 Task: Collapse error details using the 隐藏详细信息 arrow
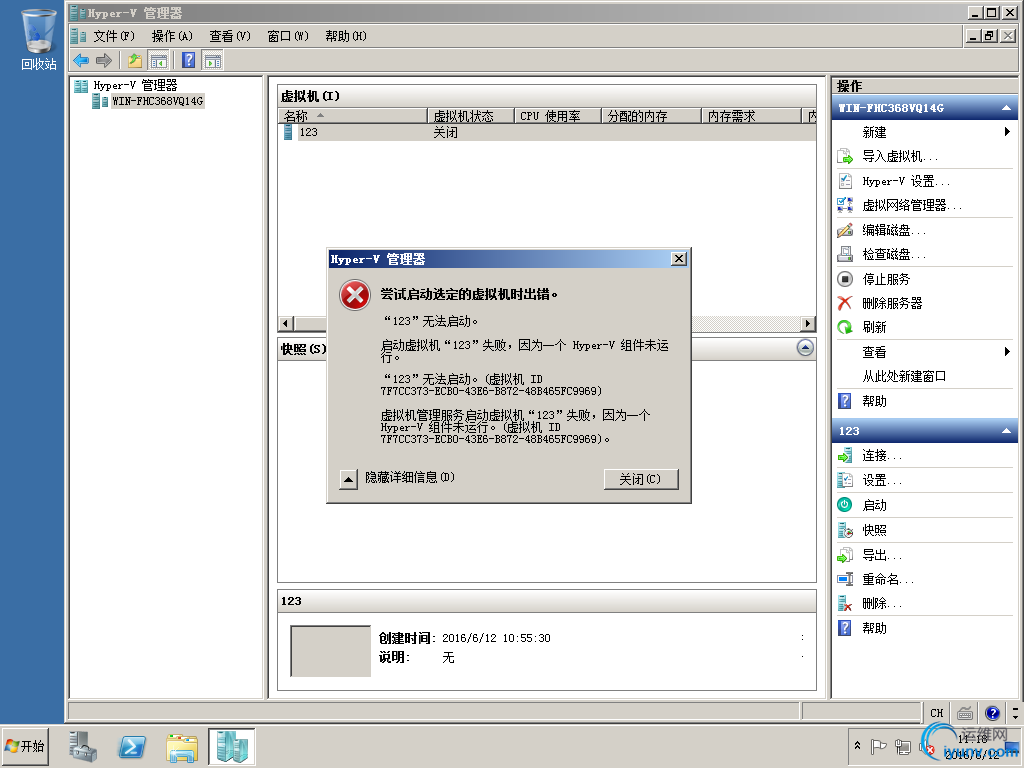point(349,480)
